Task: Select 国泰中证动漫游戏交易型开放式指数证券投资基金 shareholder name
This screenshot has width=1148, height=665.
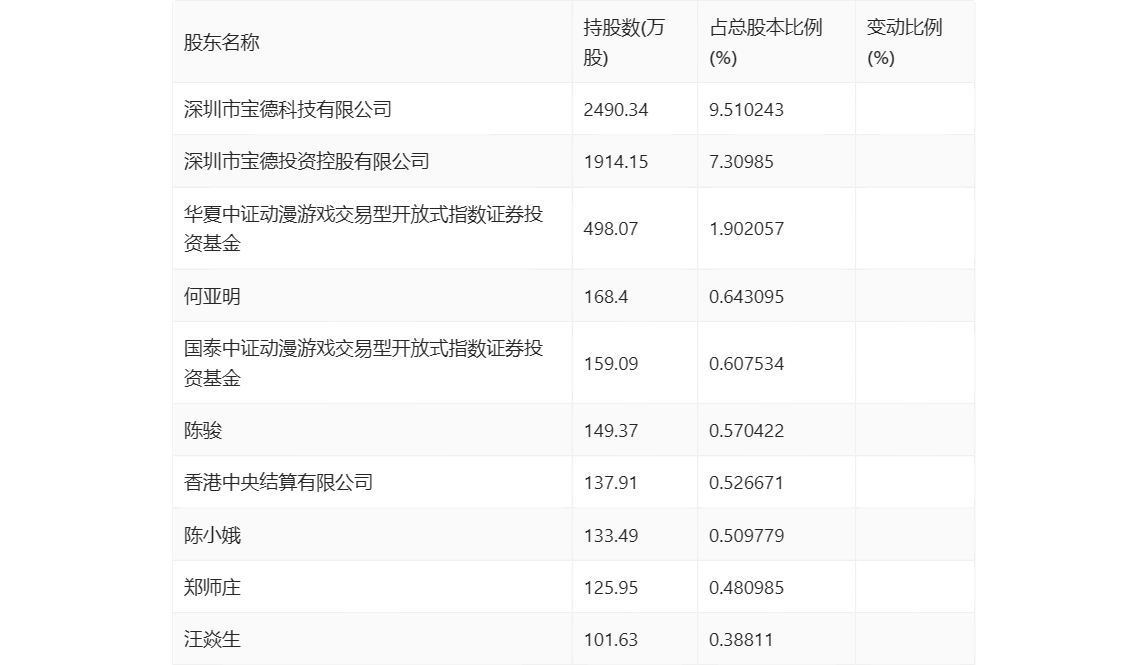Action: 363,363
